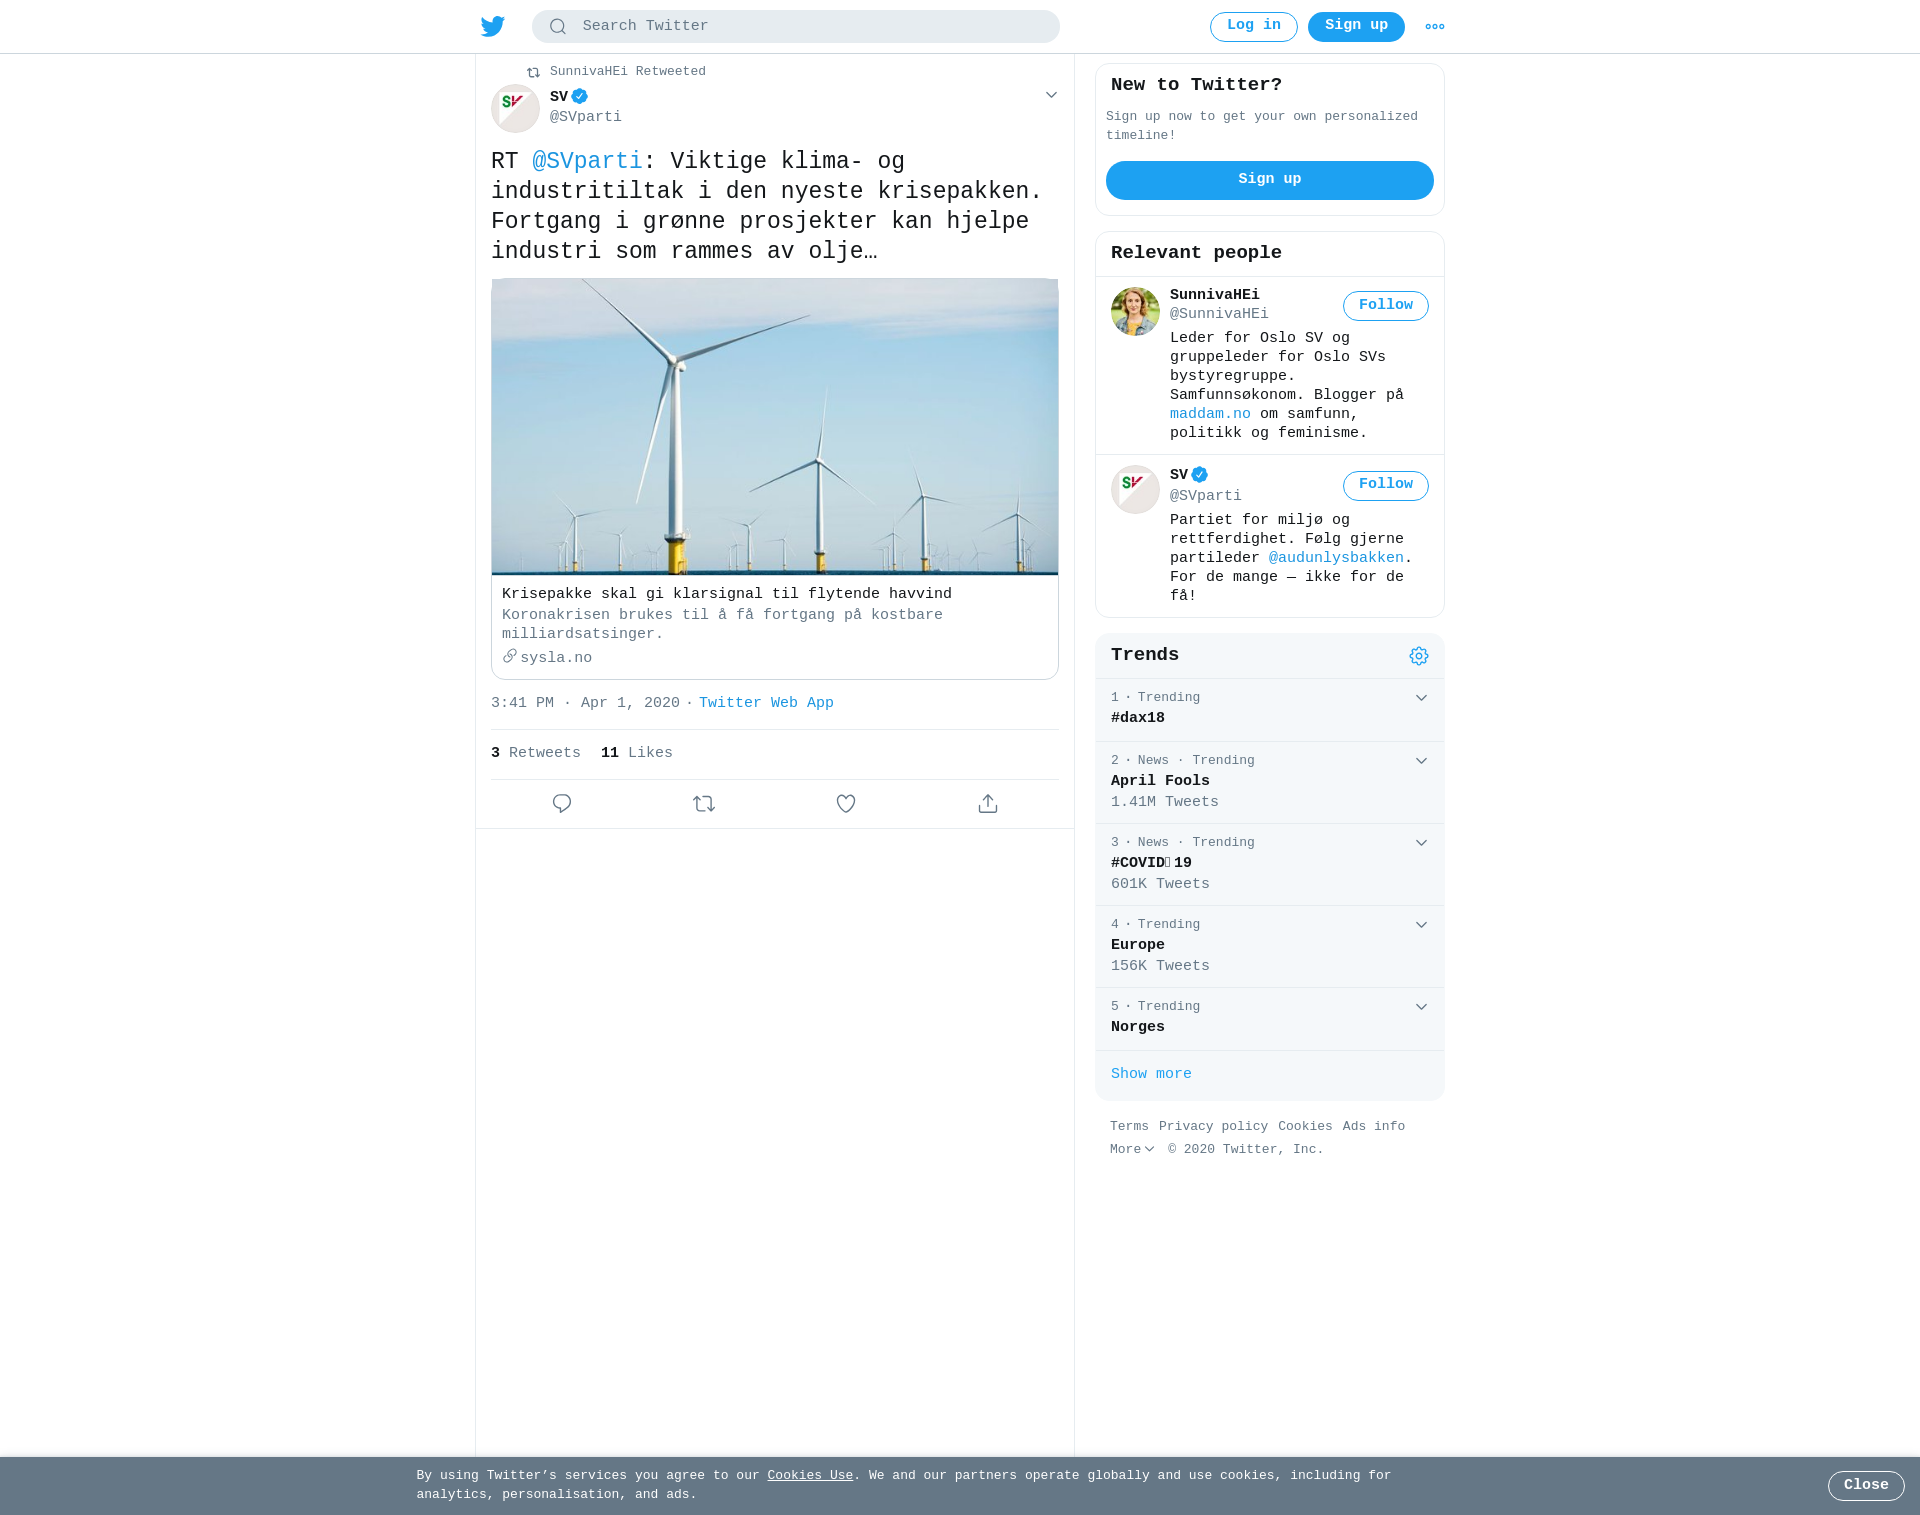
Task: Expand options for April Fools trend
Action: (1421, 761)
